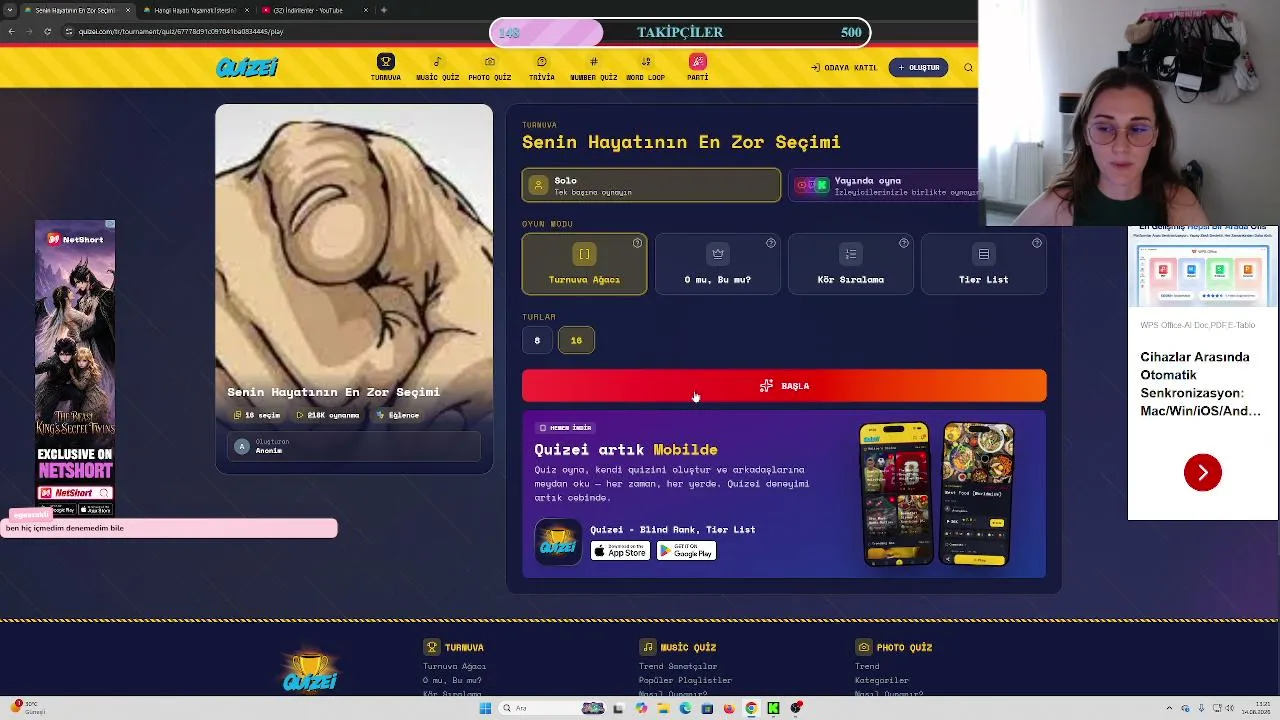Click the taskbar clock and date

point(1256,708)
